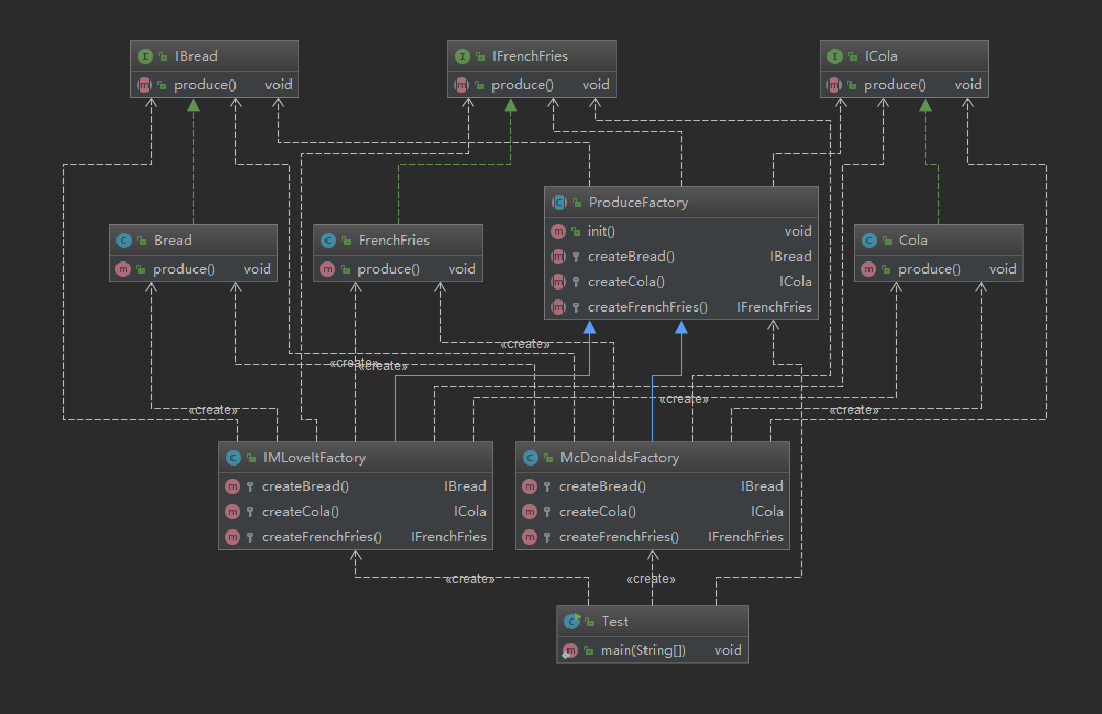Click «create» label above IMLoveItFactory from Test
Image resolution: width=1102 pixels, height=714 pixels.
coord(469,579)
